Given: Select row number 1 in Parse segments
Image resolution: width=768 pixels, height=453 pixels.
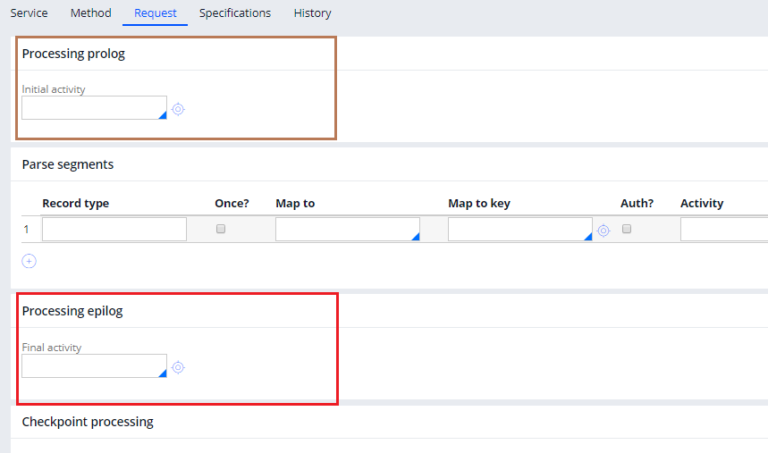Looking at the screenshot, I should [x=26, y=229].
